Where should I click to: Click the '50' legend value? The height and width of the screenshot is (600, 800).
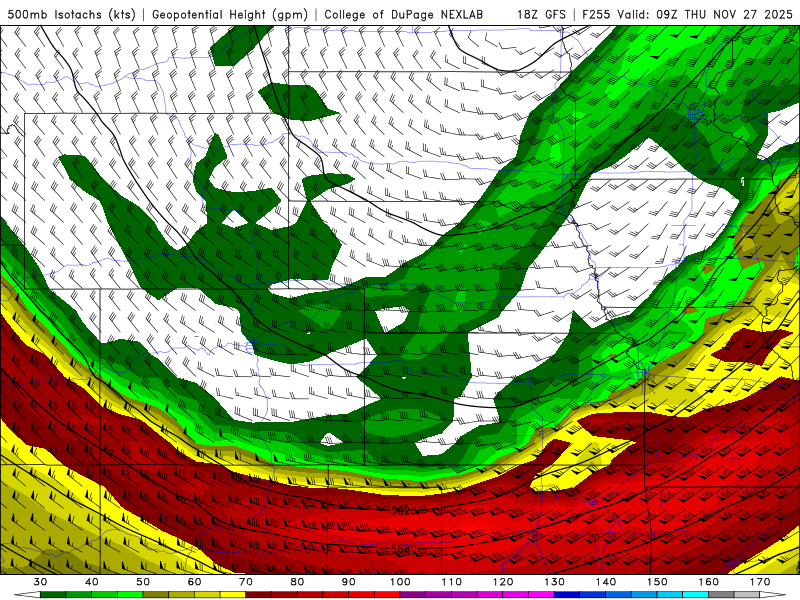(143, 582)
